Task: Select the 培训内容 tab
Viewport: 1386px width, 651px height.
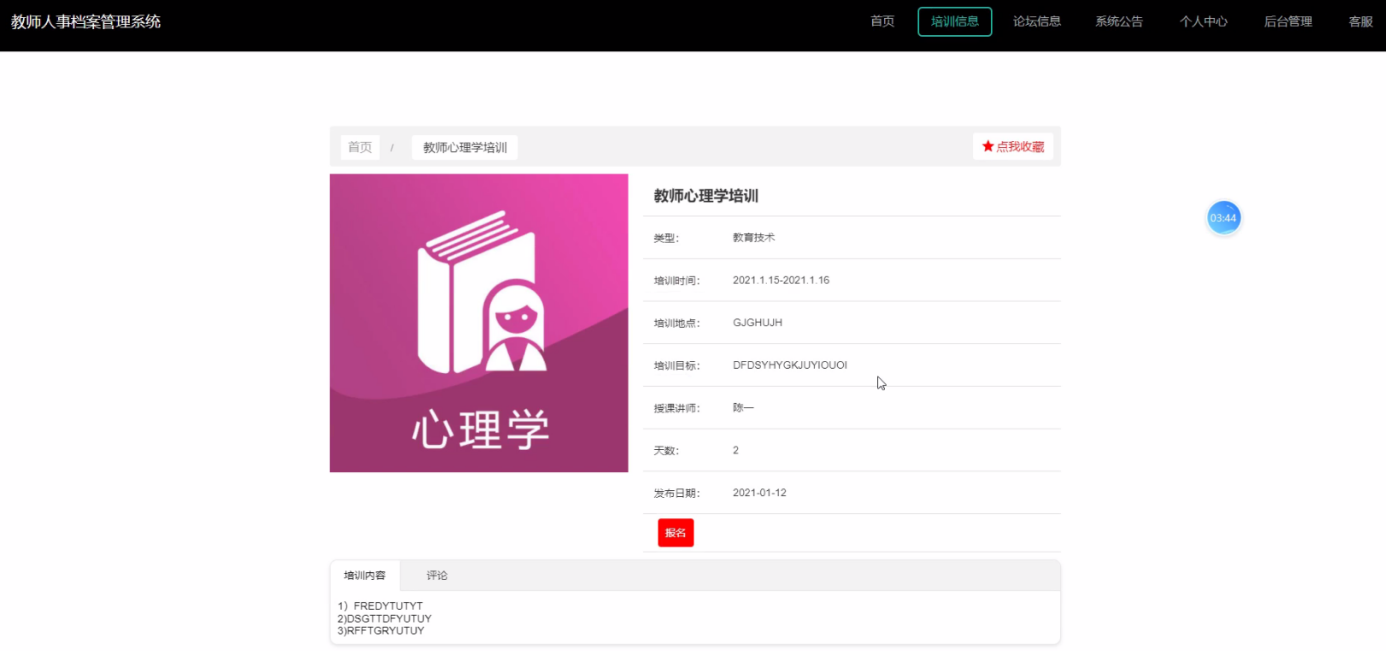Action: tap(365, 576)
